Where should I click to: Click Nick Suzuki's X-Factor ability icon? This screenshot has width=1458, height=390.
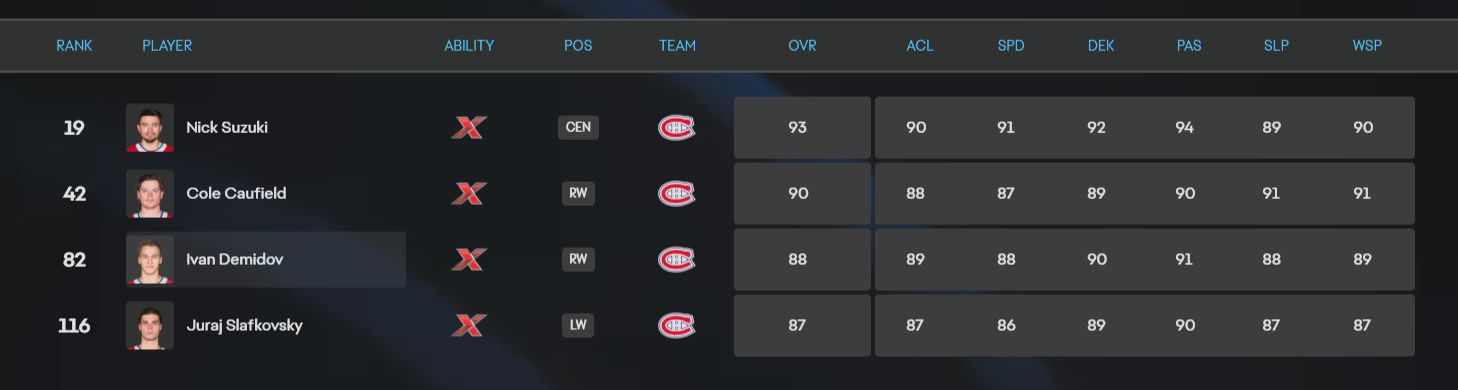pyautogui.click(x=469, y=127)
